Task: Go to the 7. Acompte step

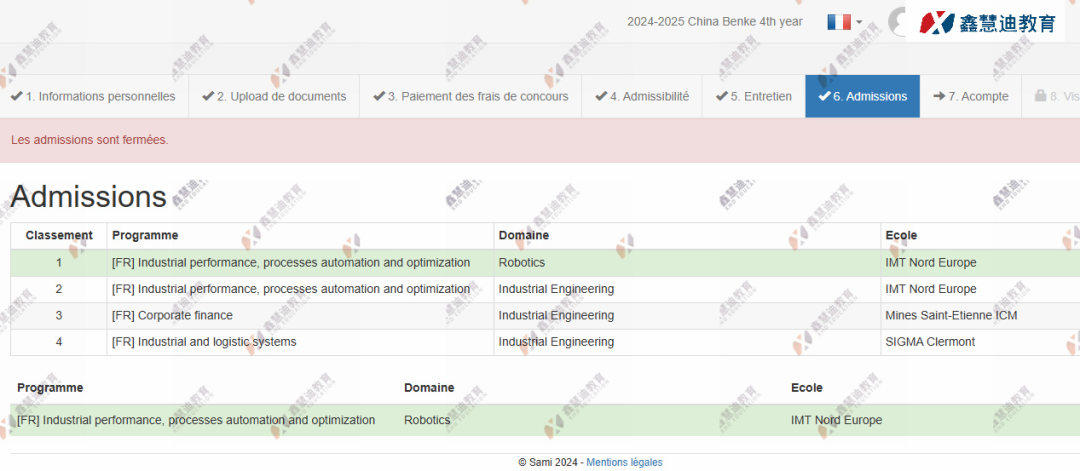Action: pyautogui.click(x=970, y=96)
